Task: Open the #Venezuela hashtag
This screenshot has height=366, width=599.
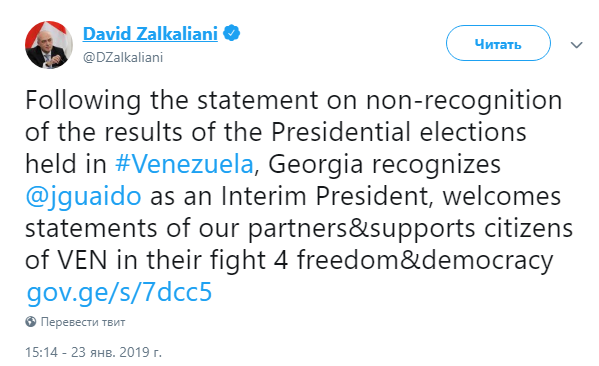Action: coord(184,164)
